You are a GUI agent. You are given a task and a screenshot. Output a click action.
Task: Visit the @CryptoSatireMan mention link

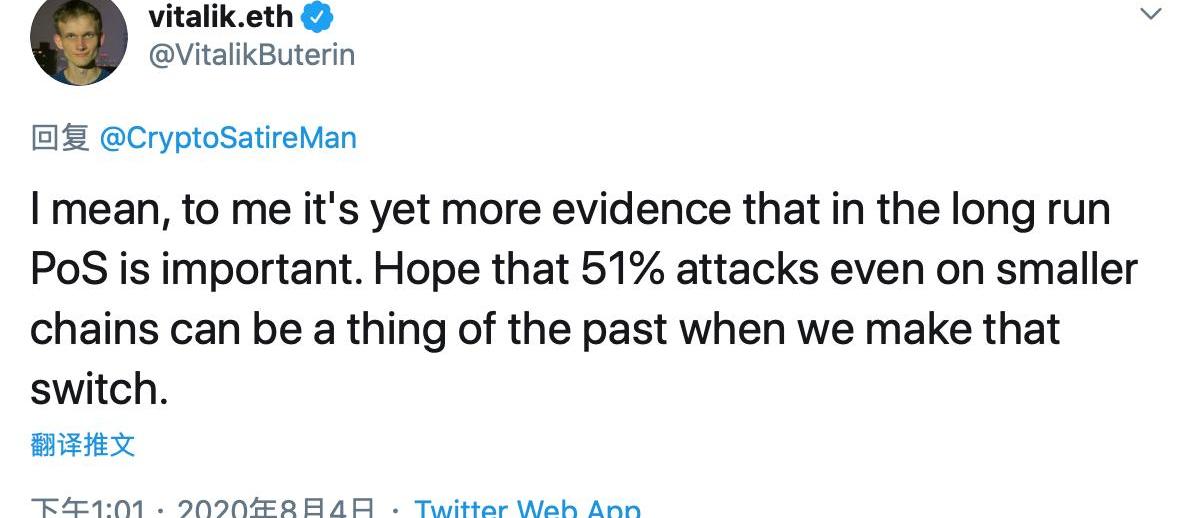[228, 138]
